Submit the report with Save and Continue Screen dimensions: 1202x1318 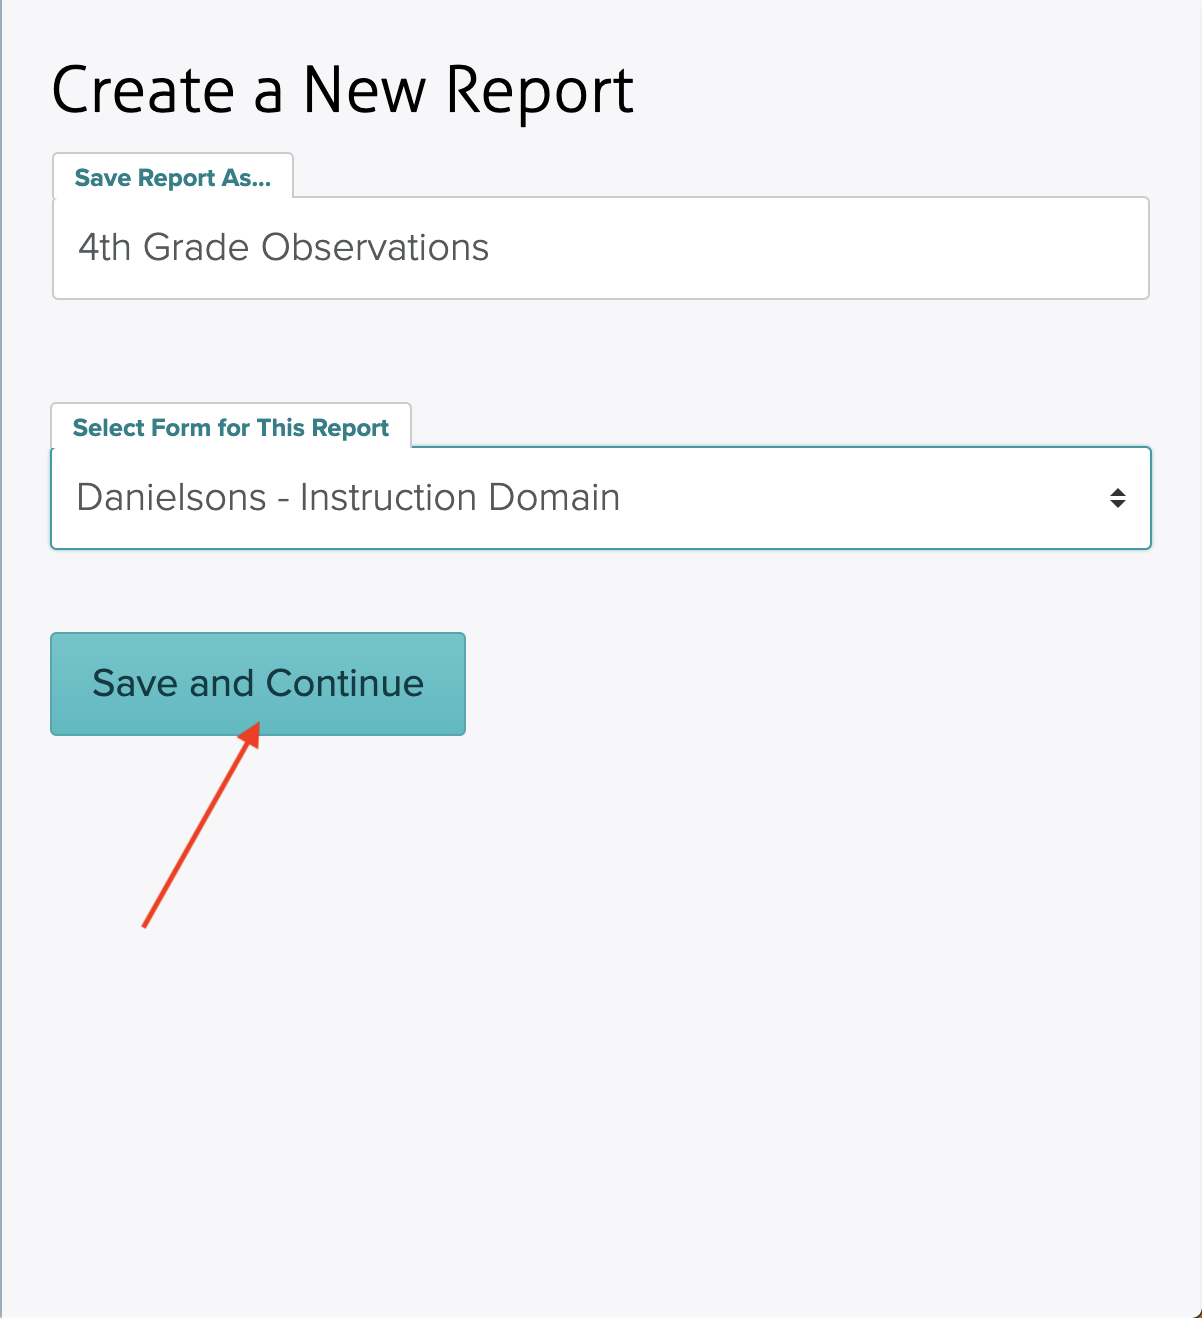tap(258, 684)
